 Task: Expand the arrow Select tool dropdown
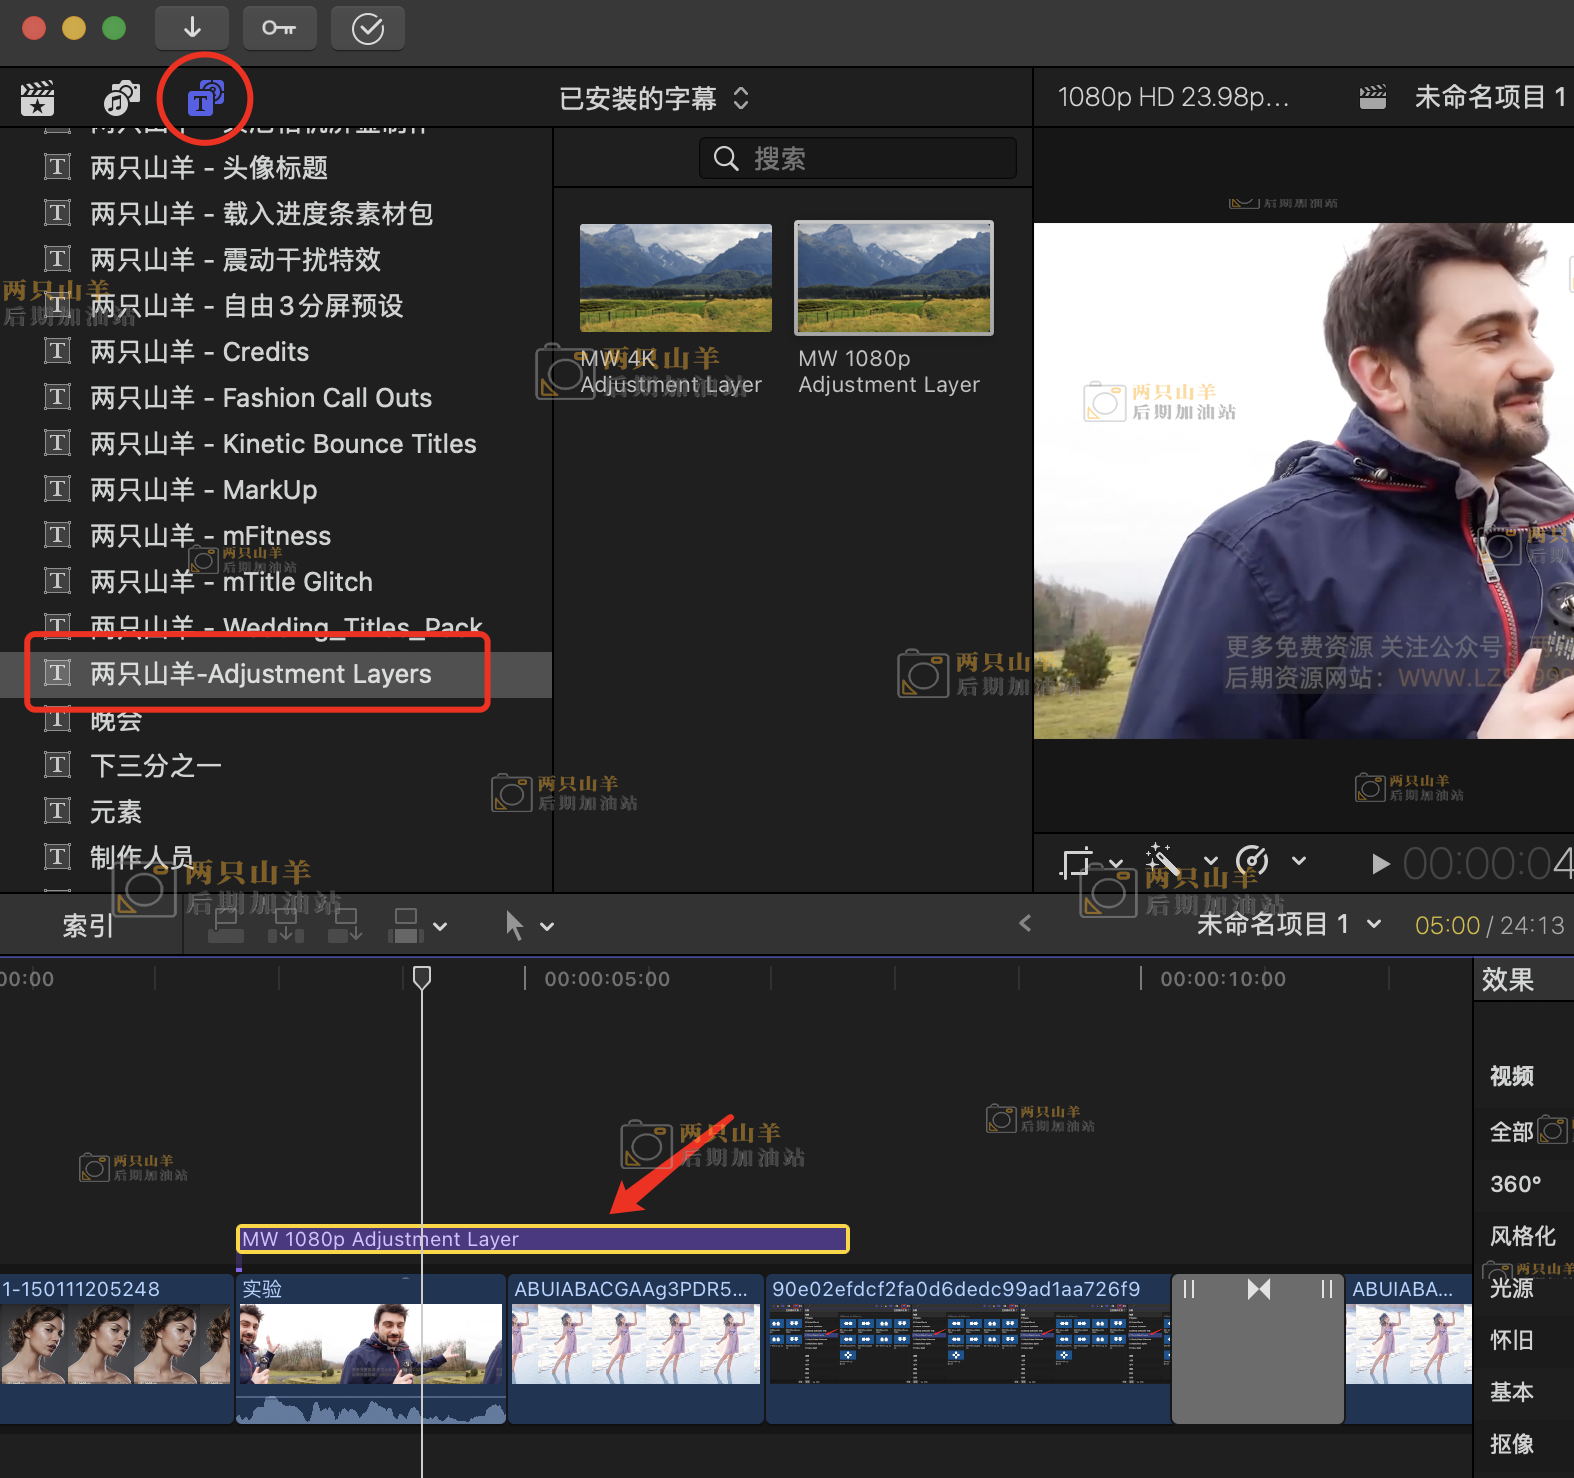pyautogui.click(x=547, y=926)
